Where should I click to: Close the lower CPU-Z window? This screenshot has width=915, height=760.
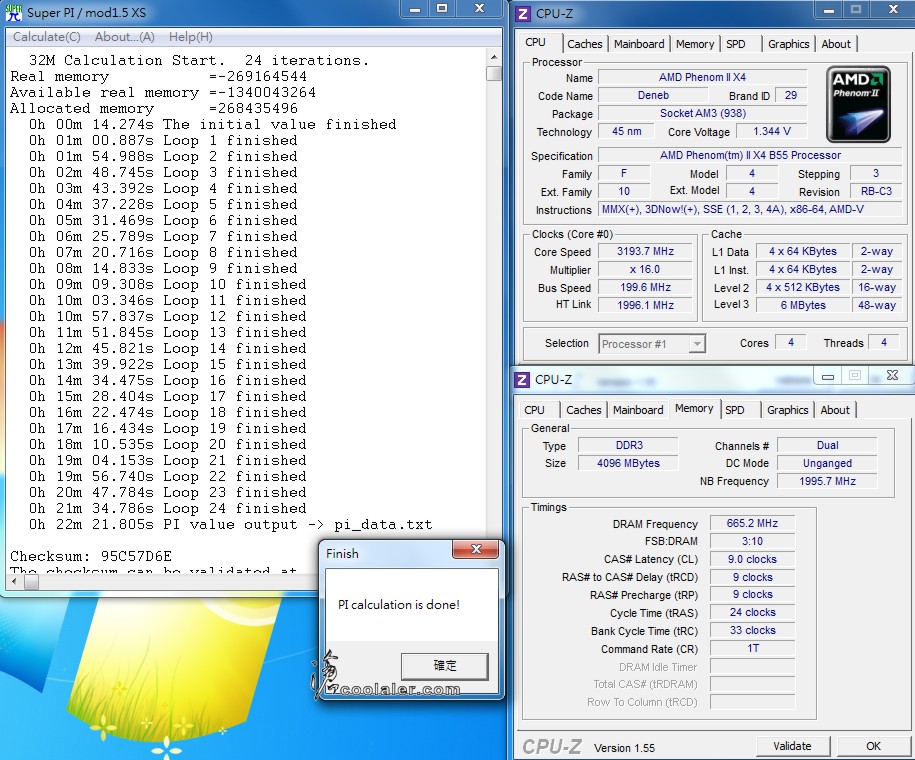[892, 376]
